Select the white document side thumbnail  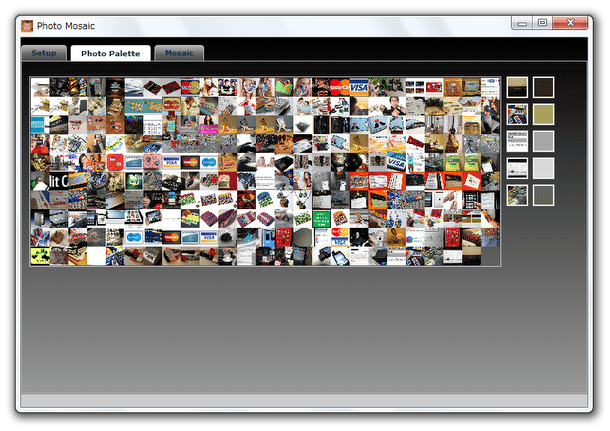tap(517, 141)
